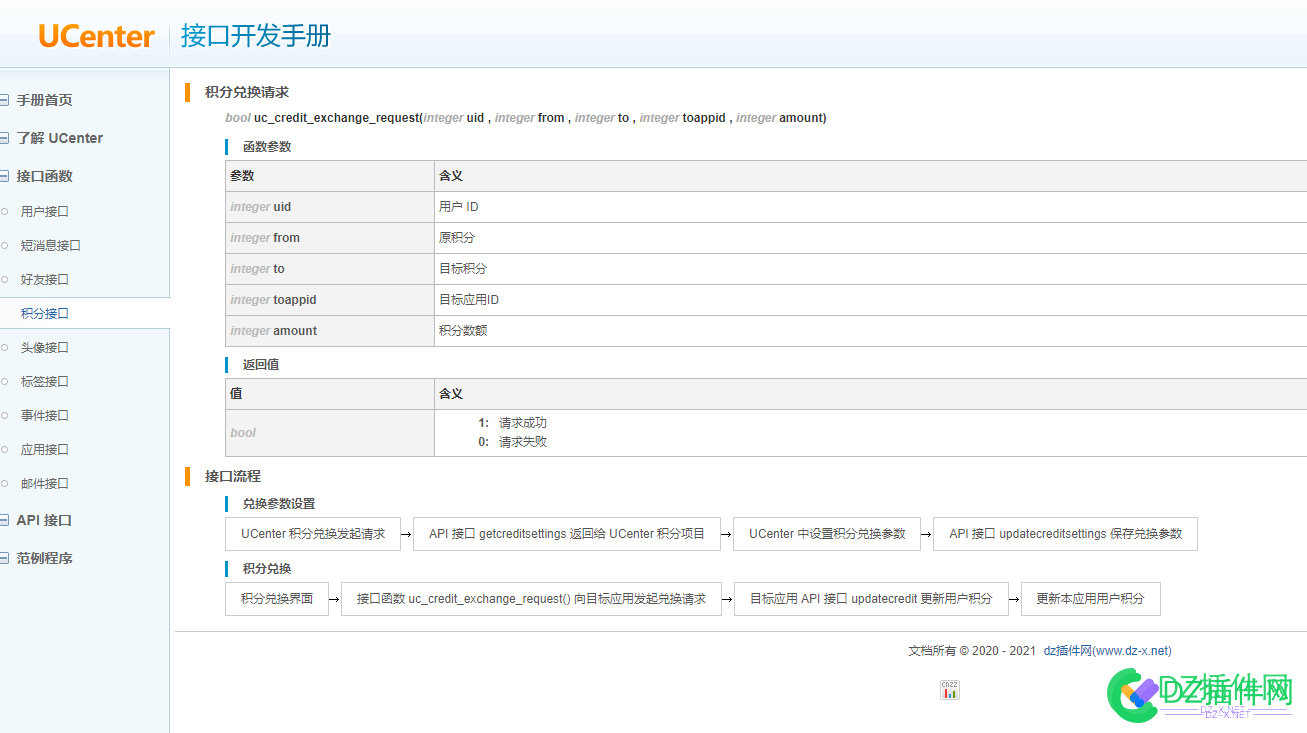Go to 头像接口 page
This screenshot has height=733, width=1307.
click(45, 348)
